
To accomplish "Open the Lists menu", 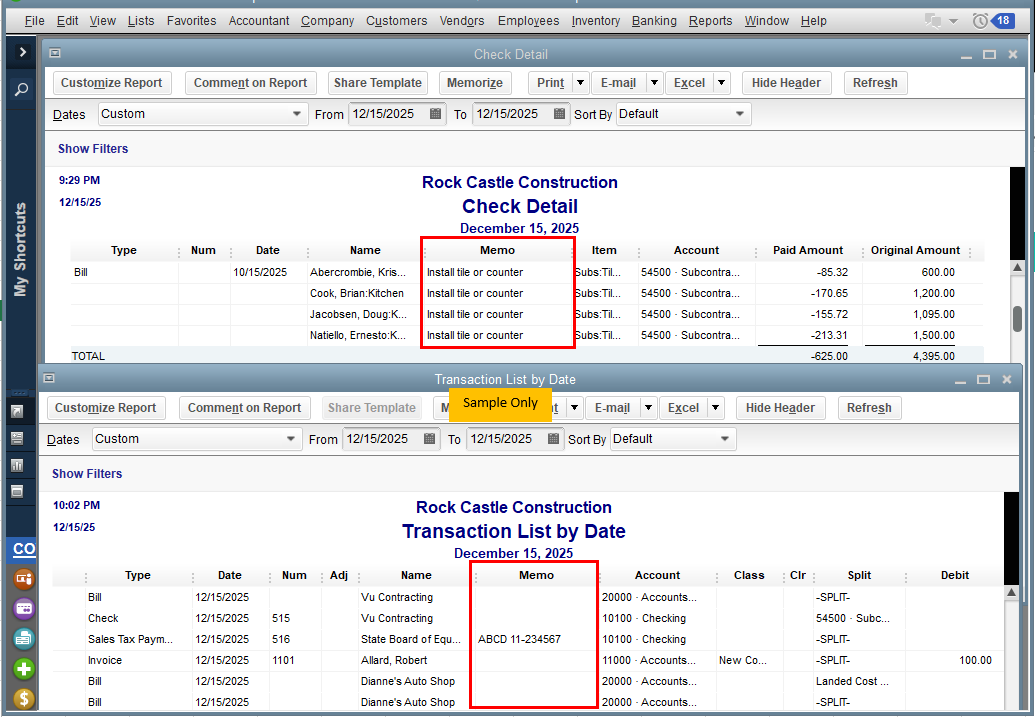I will click(141, 21).
